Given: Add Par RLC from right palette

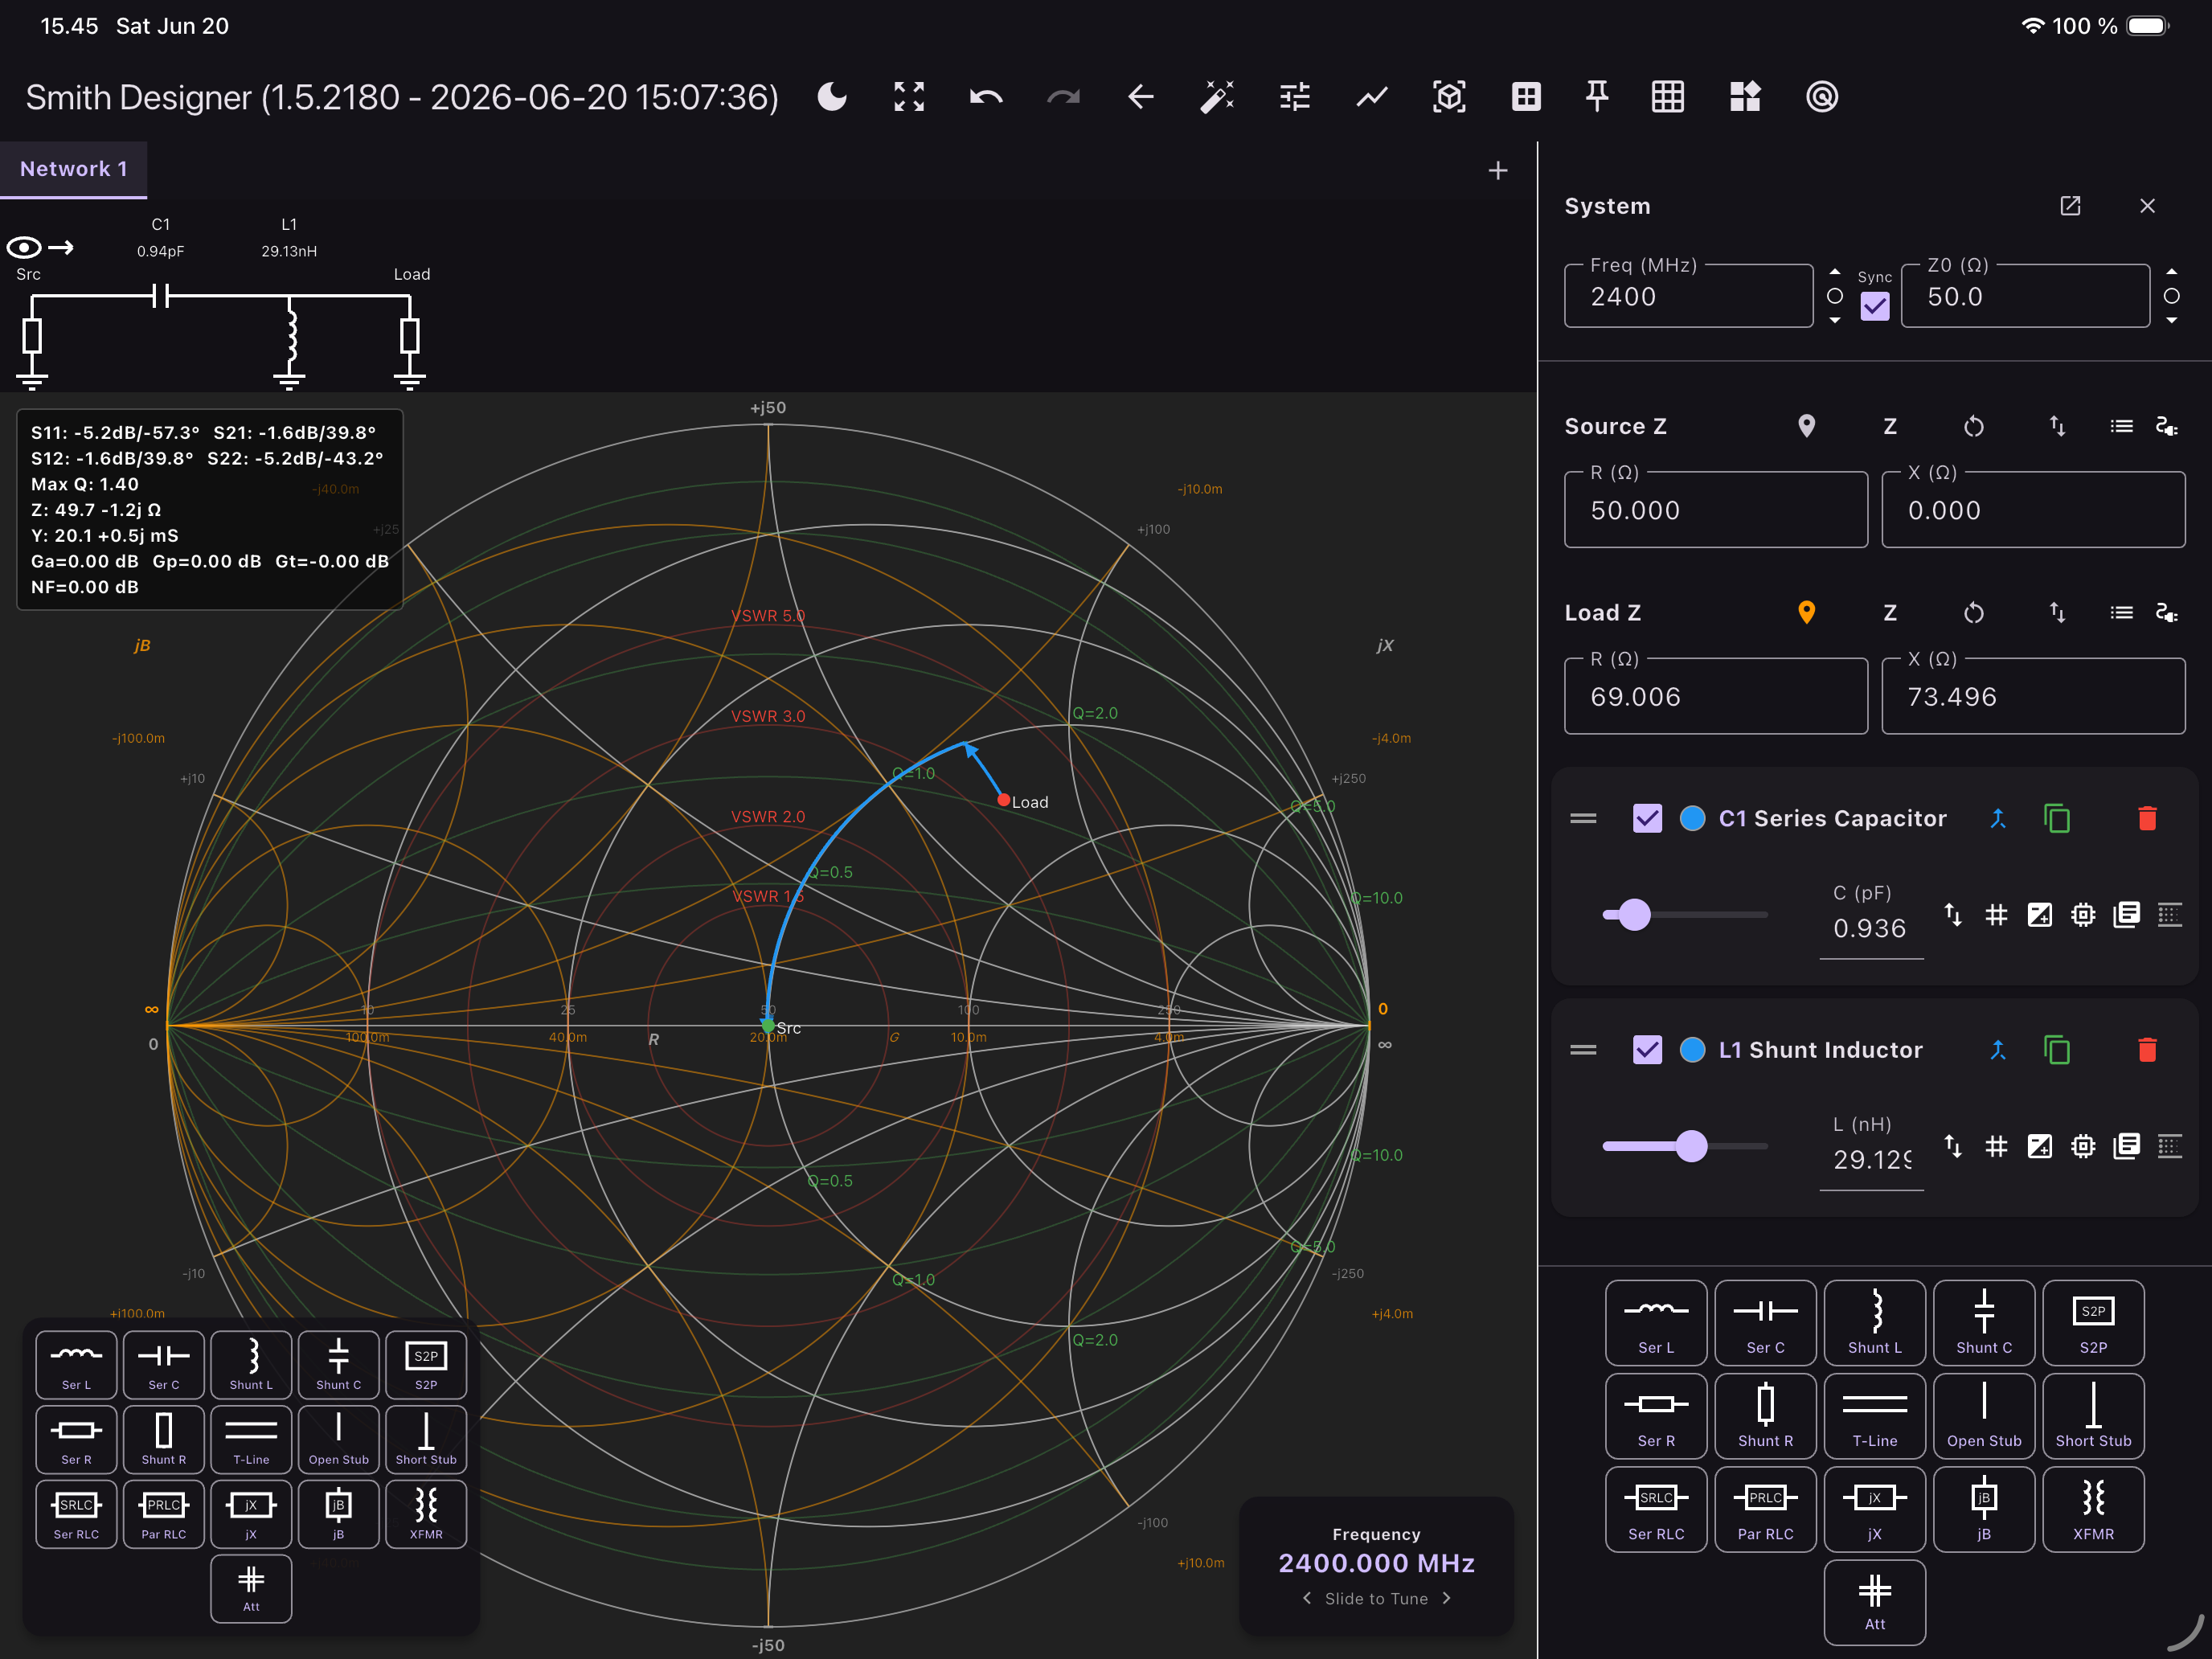Looking at the screenshot, I should pyautogui.click(x=1765, y=1509).
